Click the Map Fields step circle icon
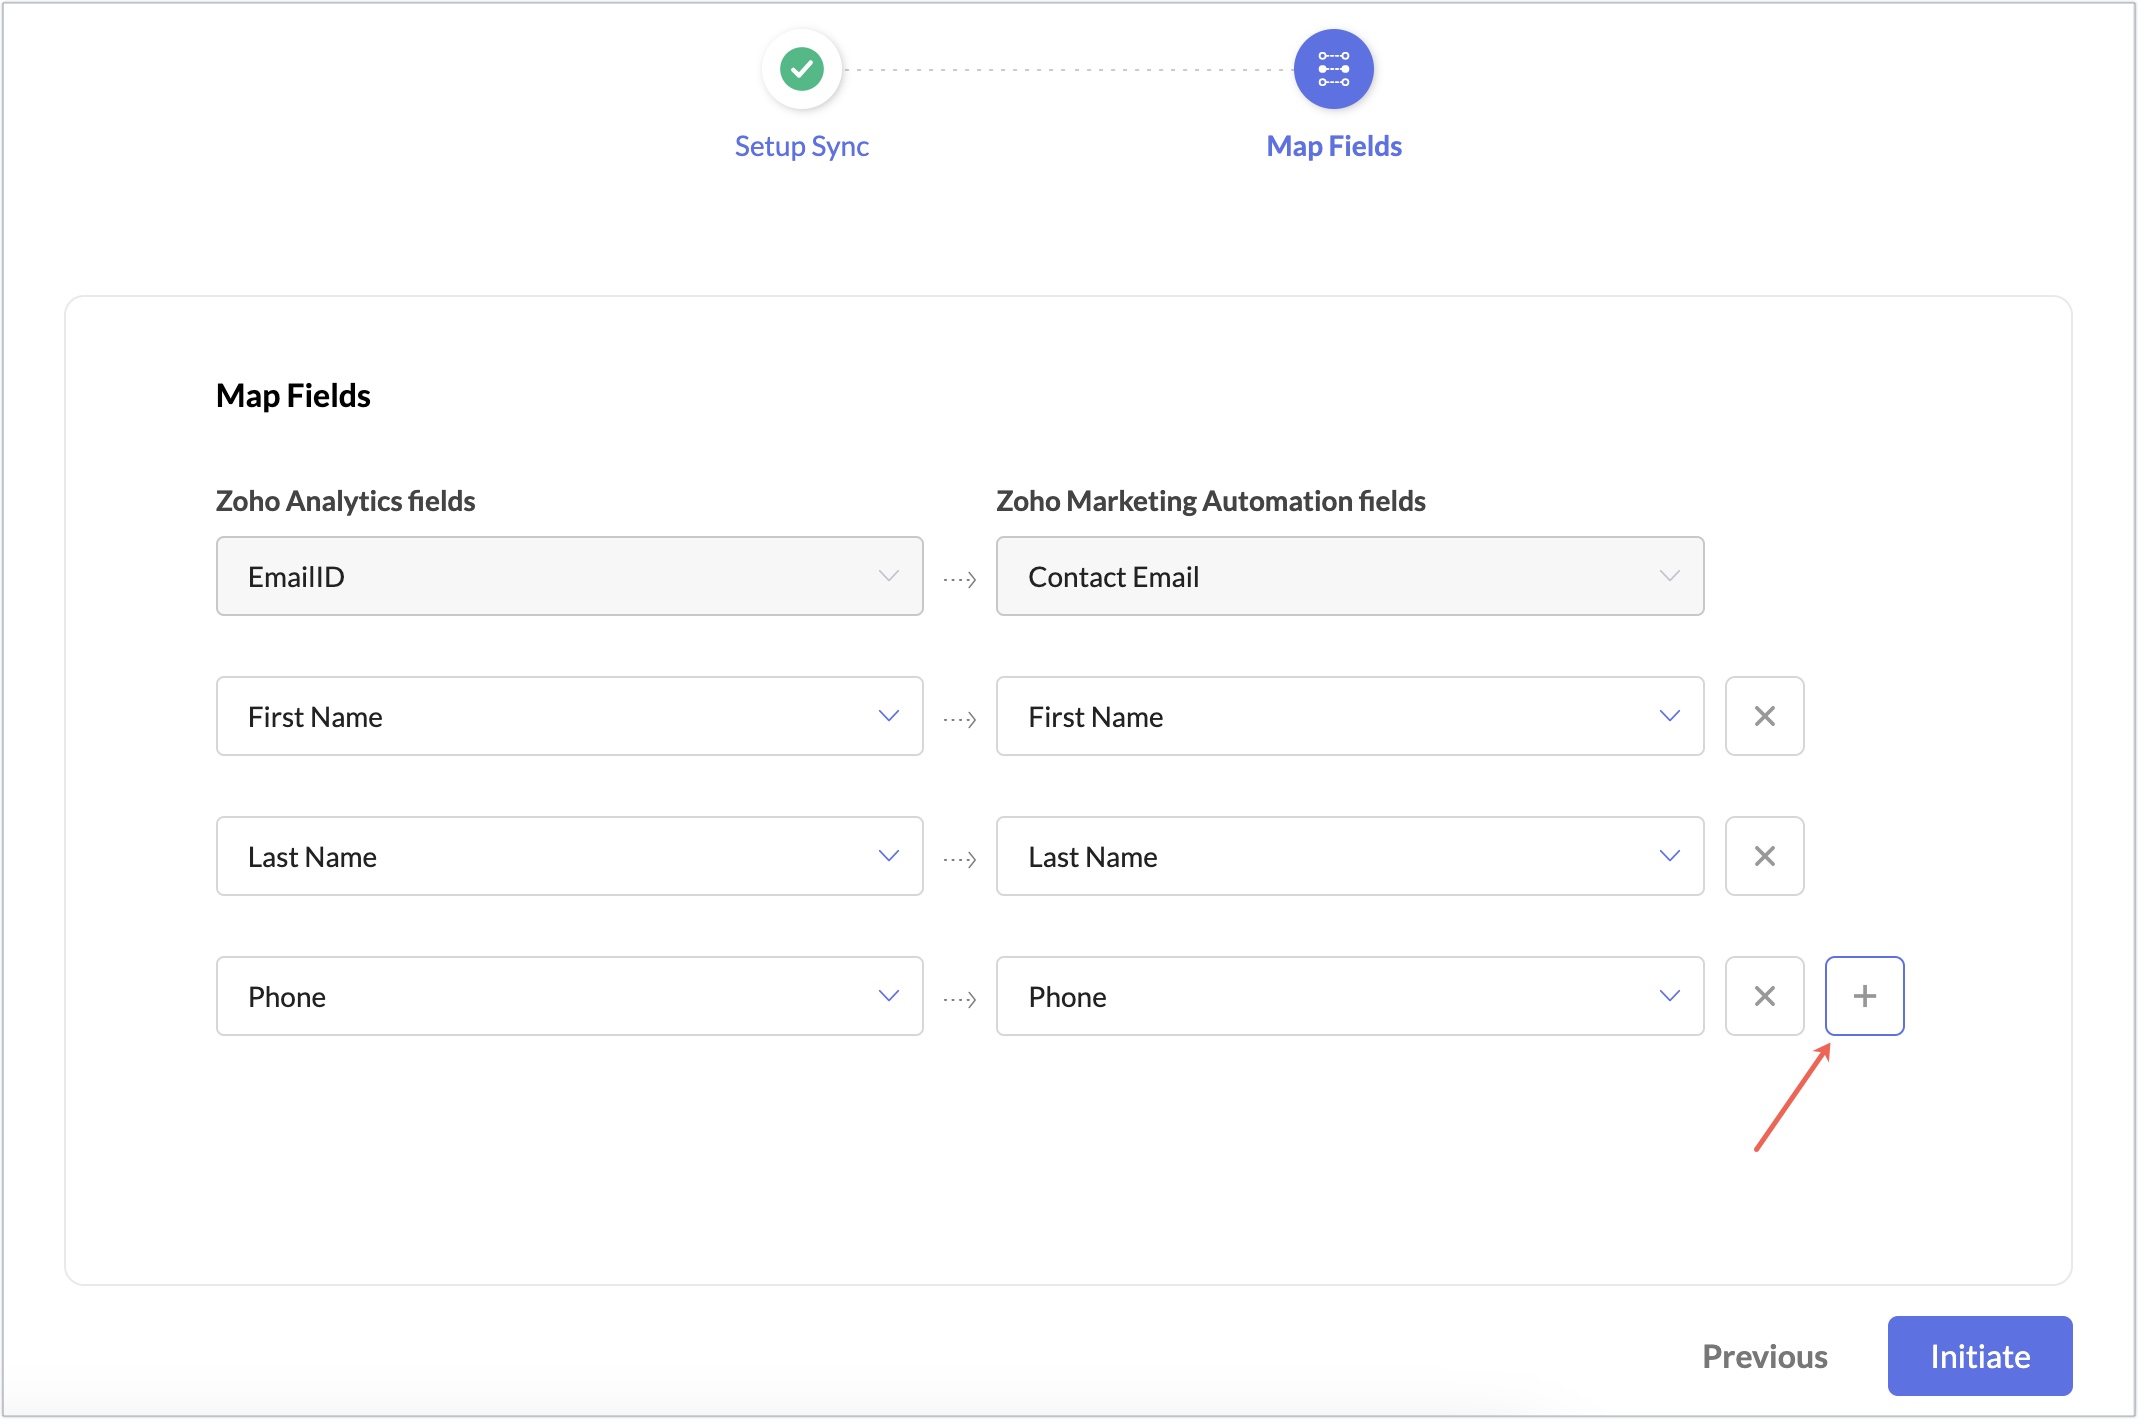 [1333, 69]
